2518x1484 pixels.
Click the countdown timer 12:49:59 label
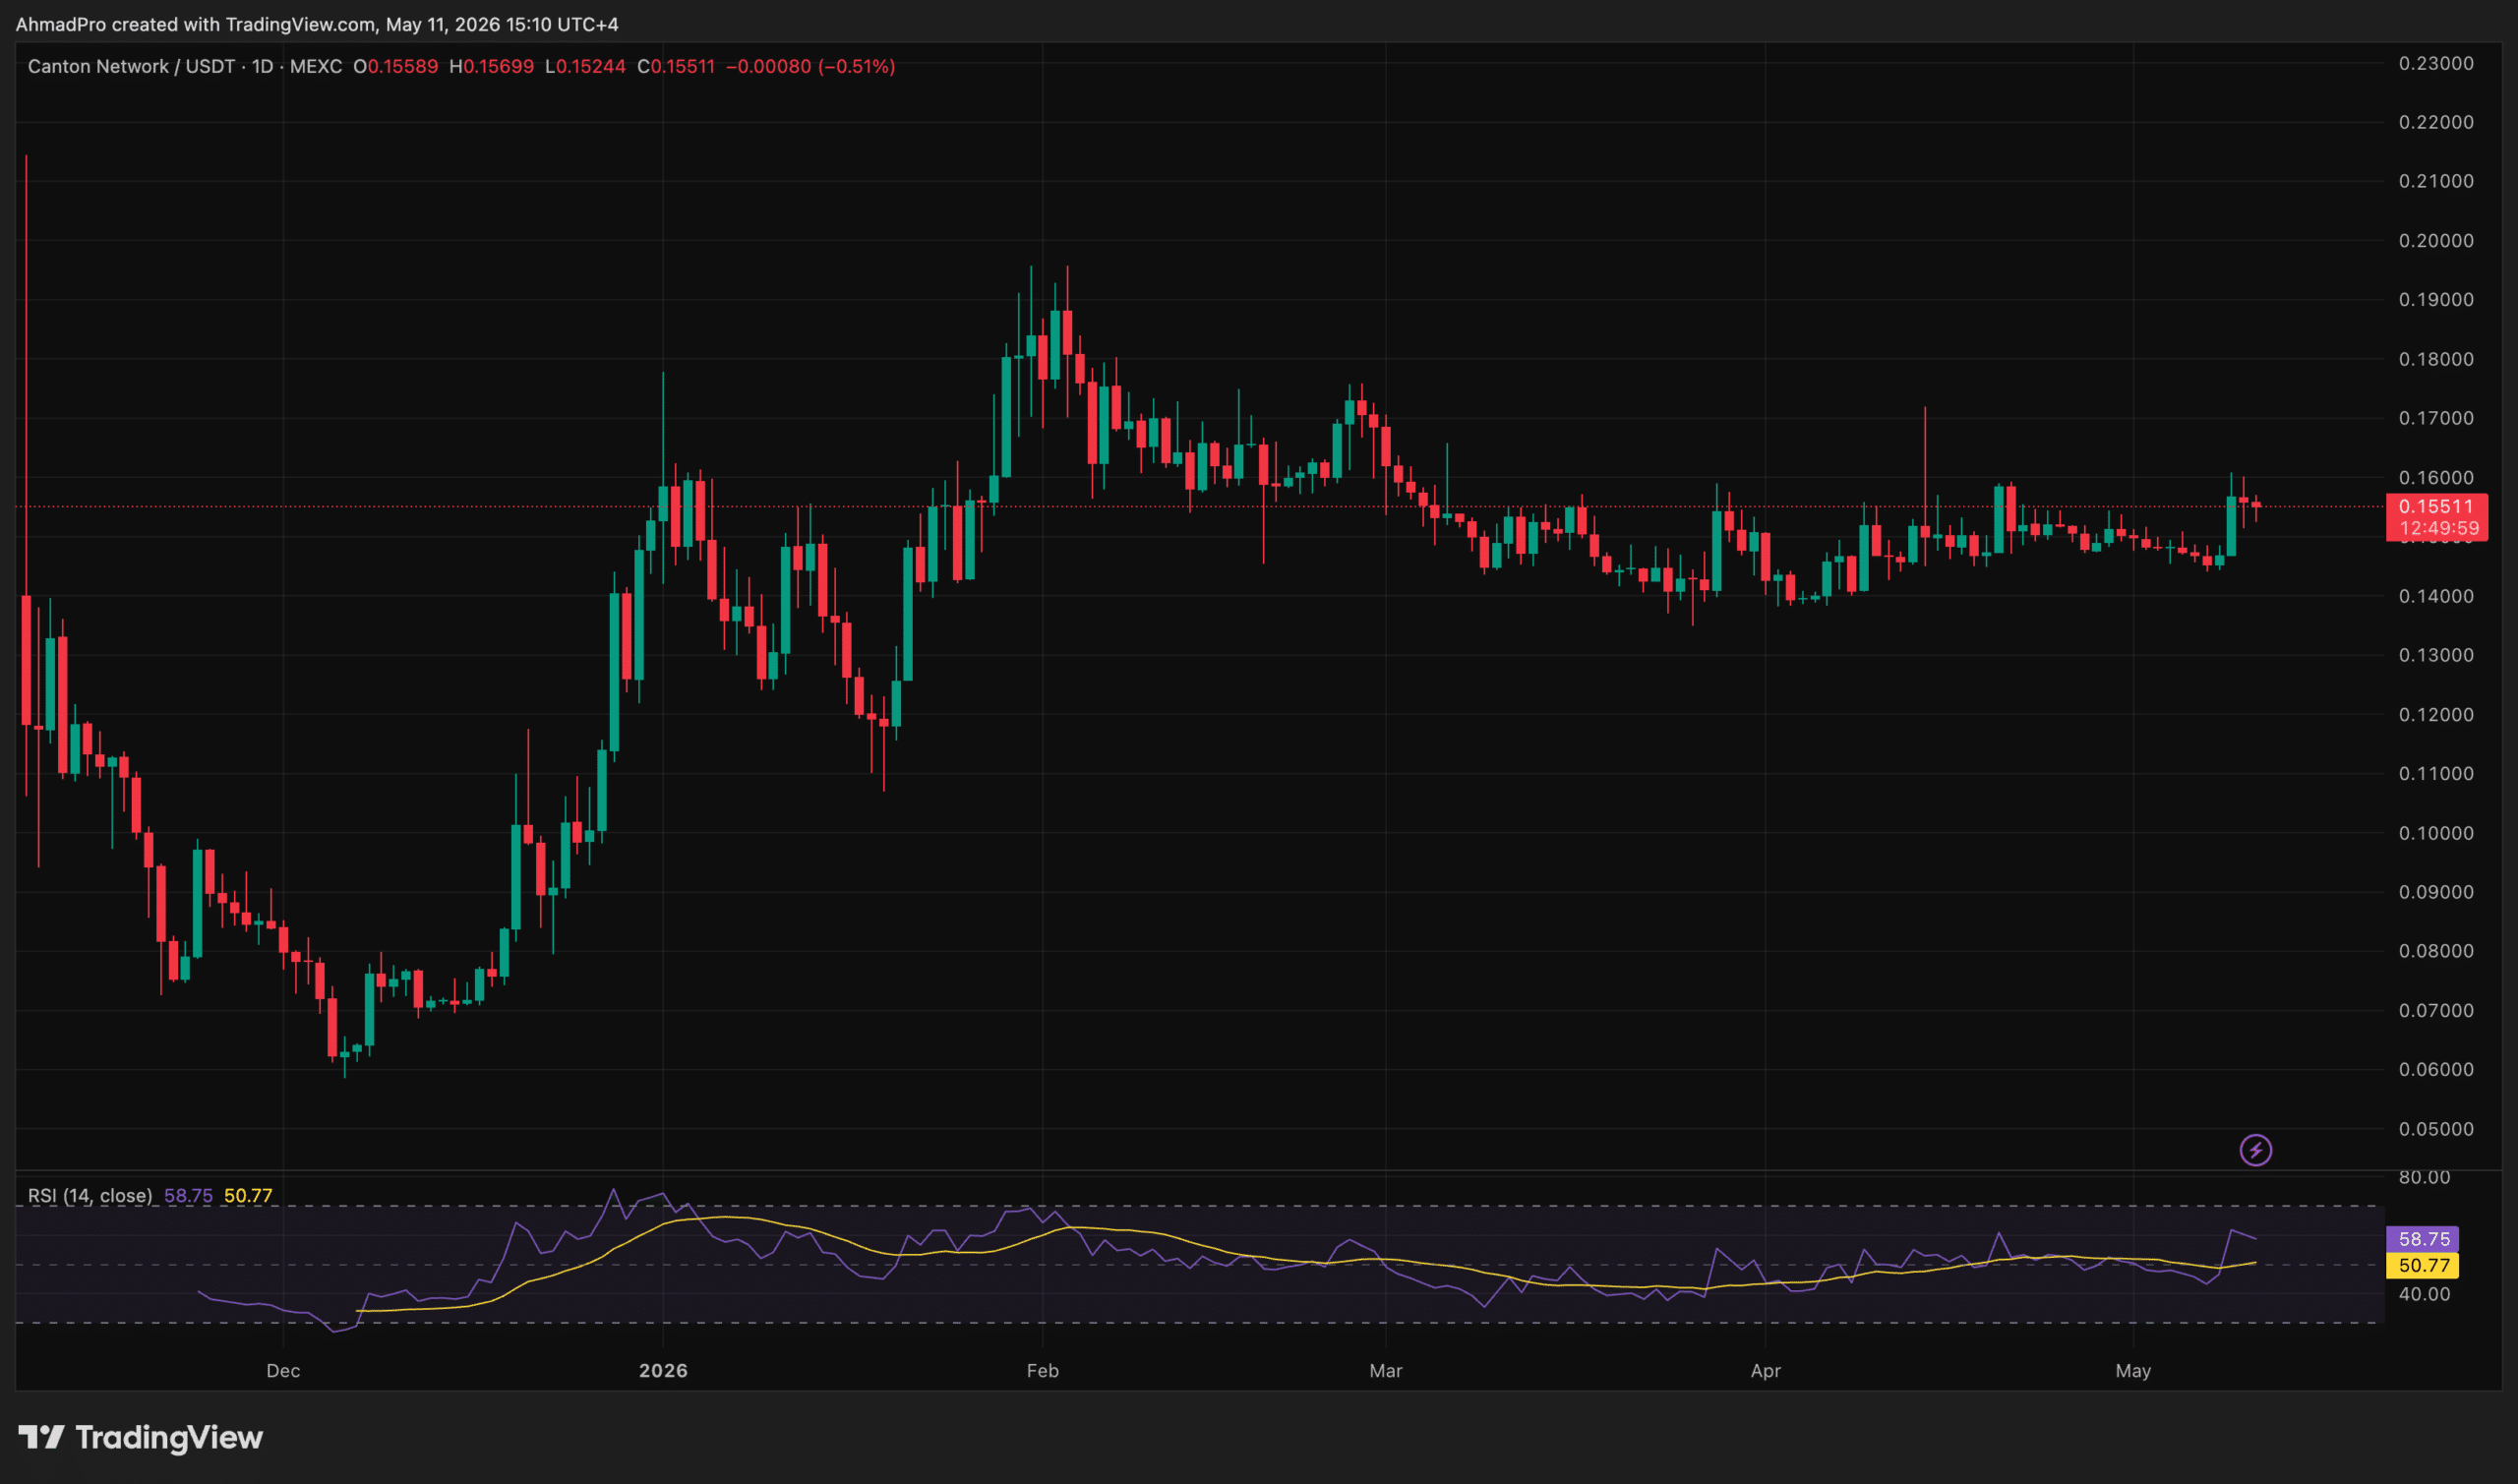coord(2439,528)
